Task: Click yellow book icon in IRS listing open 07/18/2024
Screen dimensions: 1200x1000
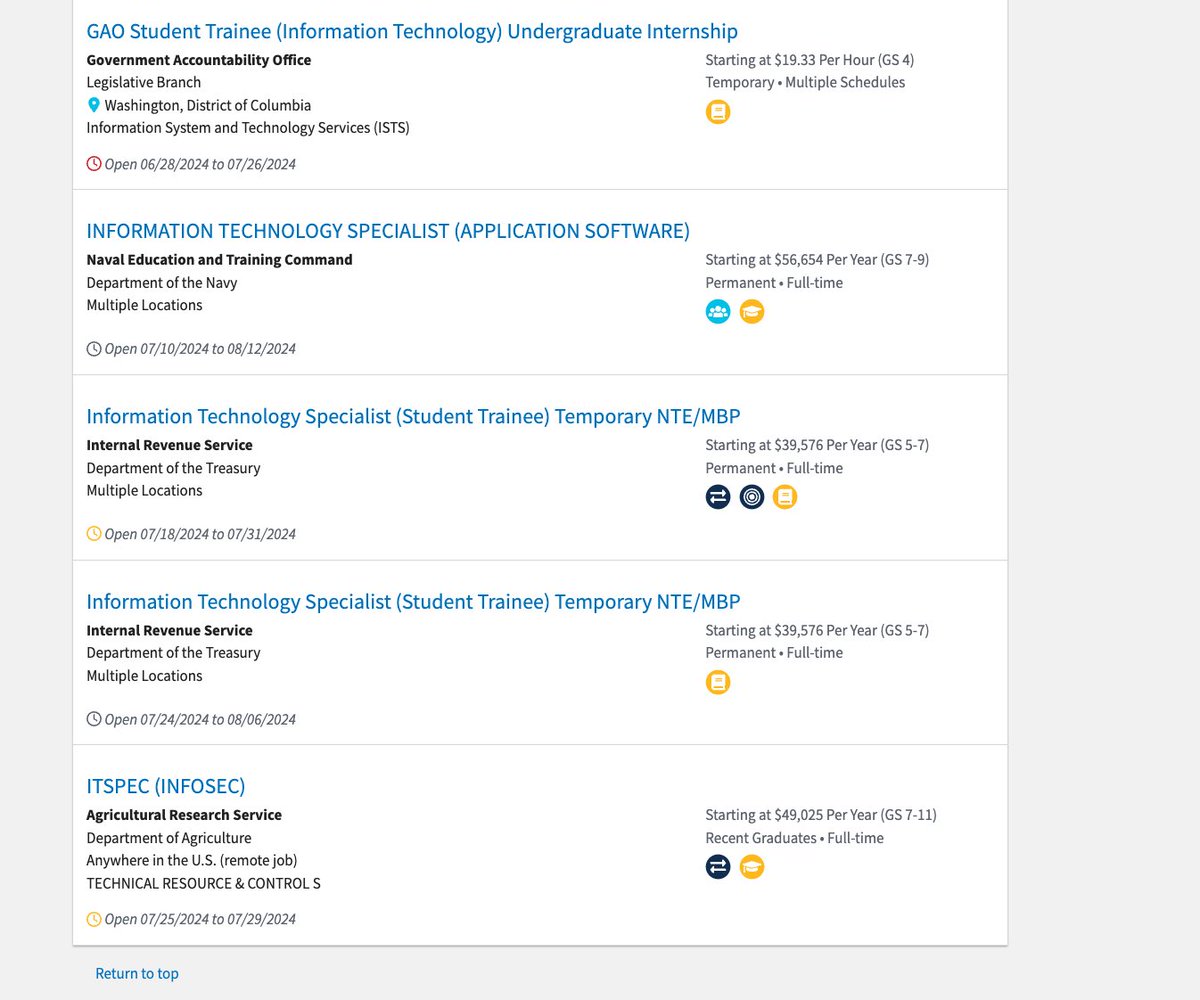Action: (785, 497)
